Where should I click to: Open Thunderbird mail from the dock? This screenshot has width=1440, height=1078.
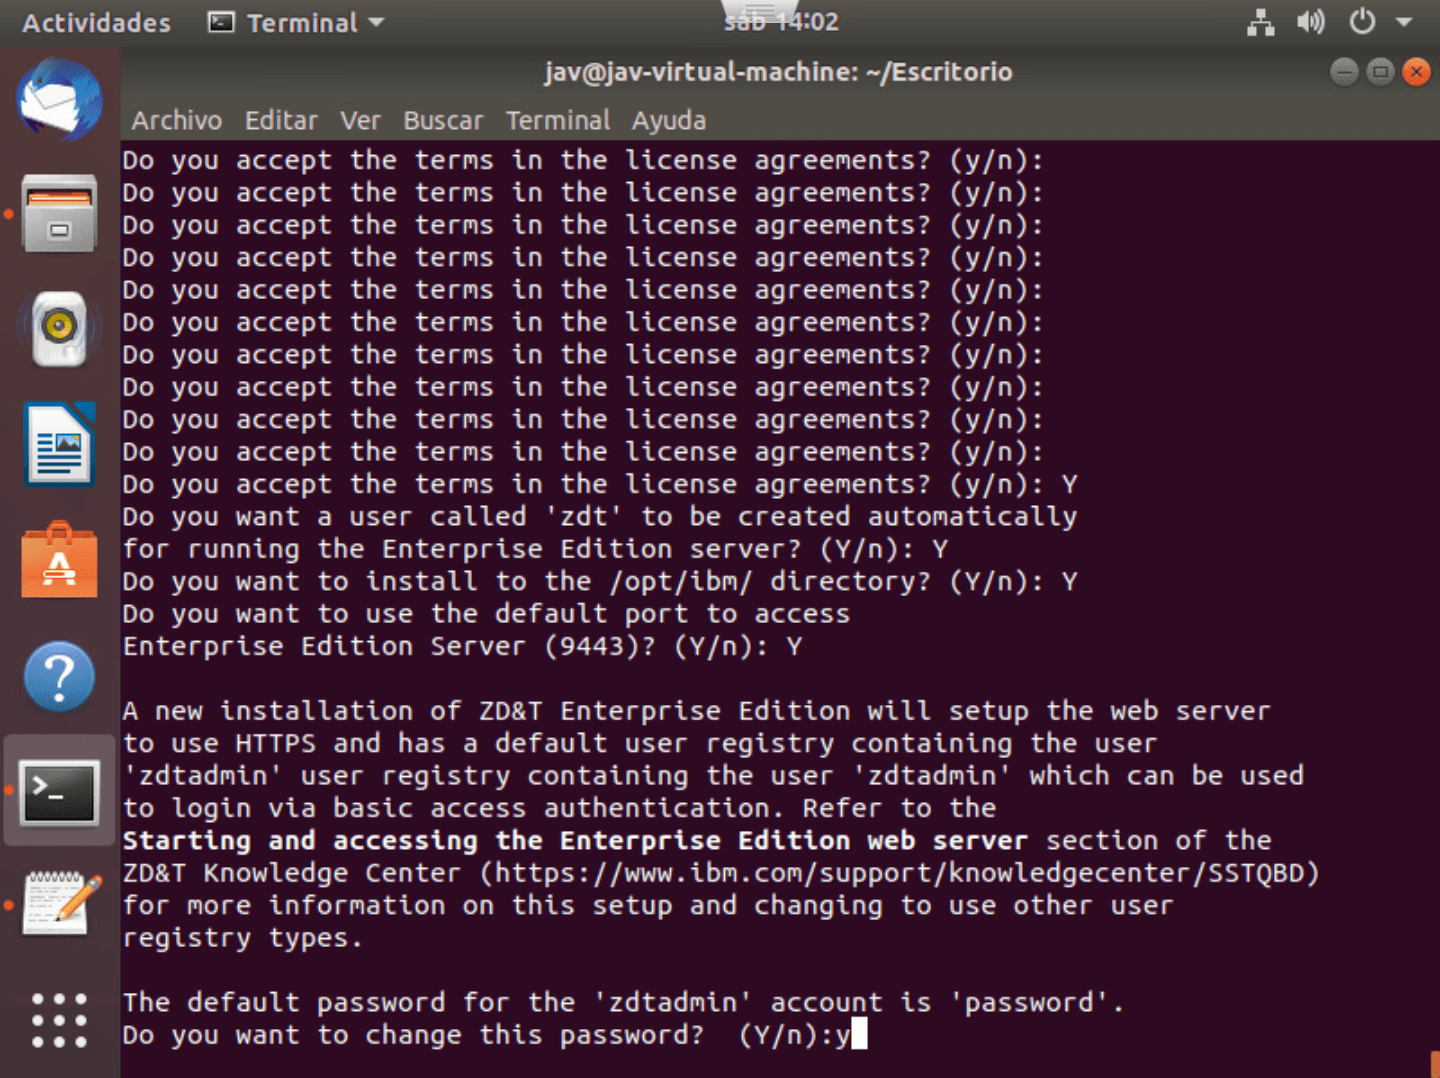59,99
